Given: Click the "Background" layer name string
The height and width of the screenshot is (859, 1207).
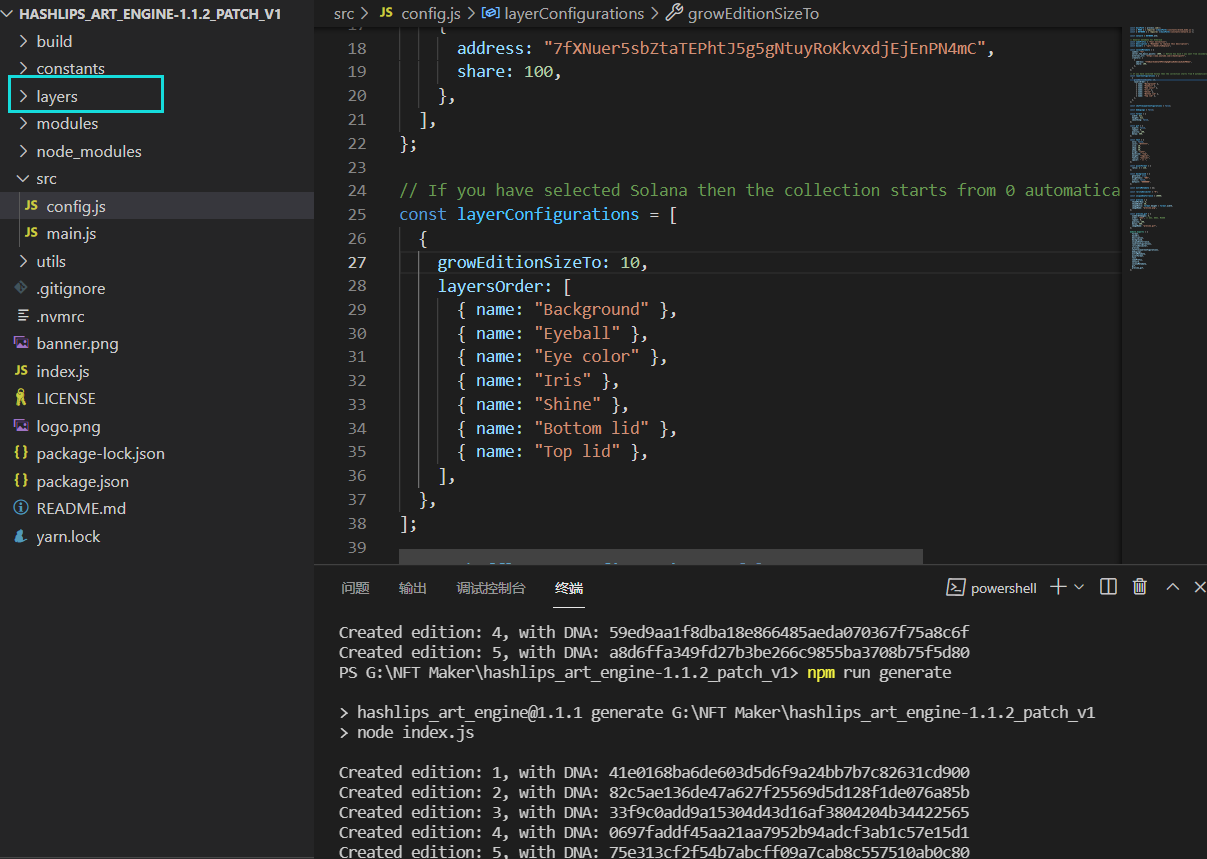Looking at the screenshot, I should pos(591,310).
